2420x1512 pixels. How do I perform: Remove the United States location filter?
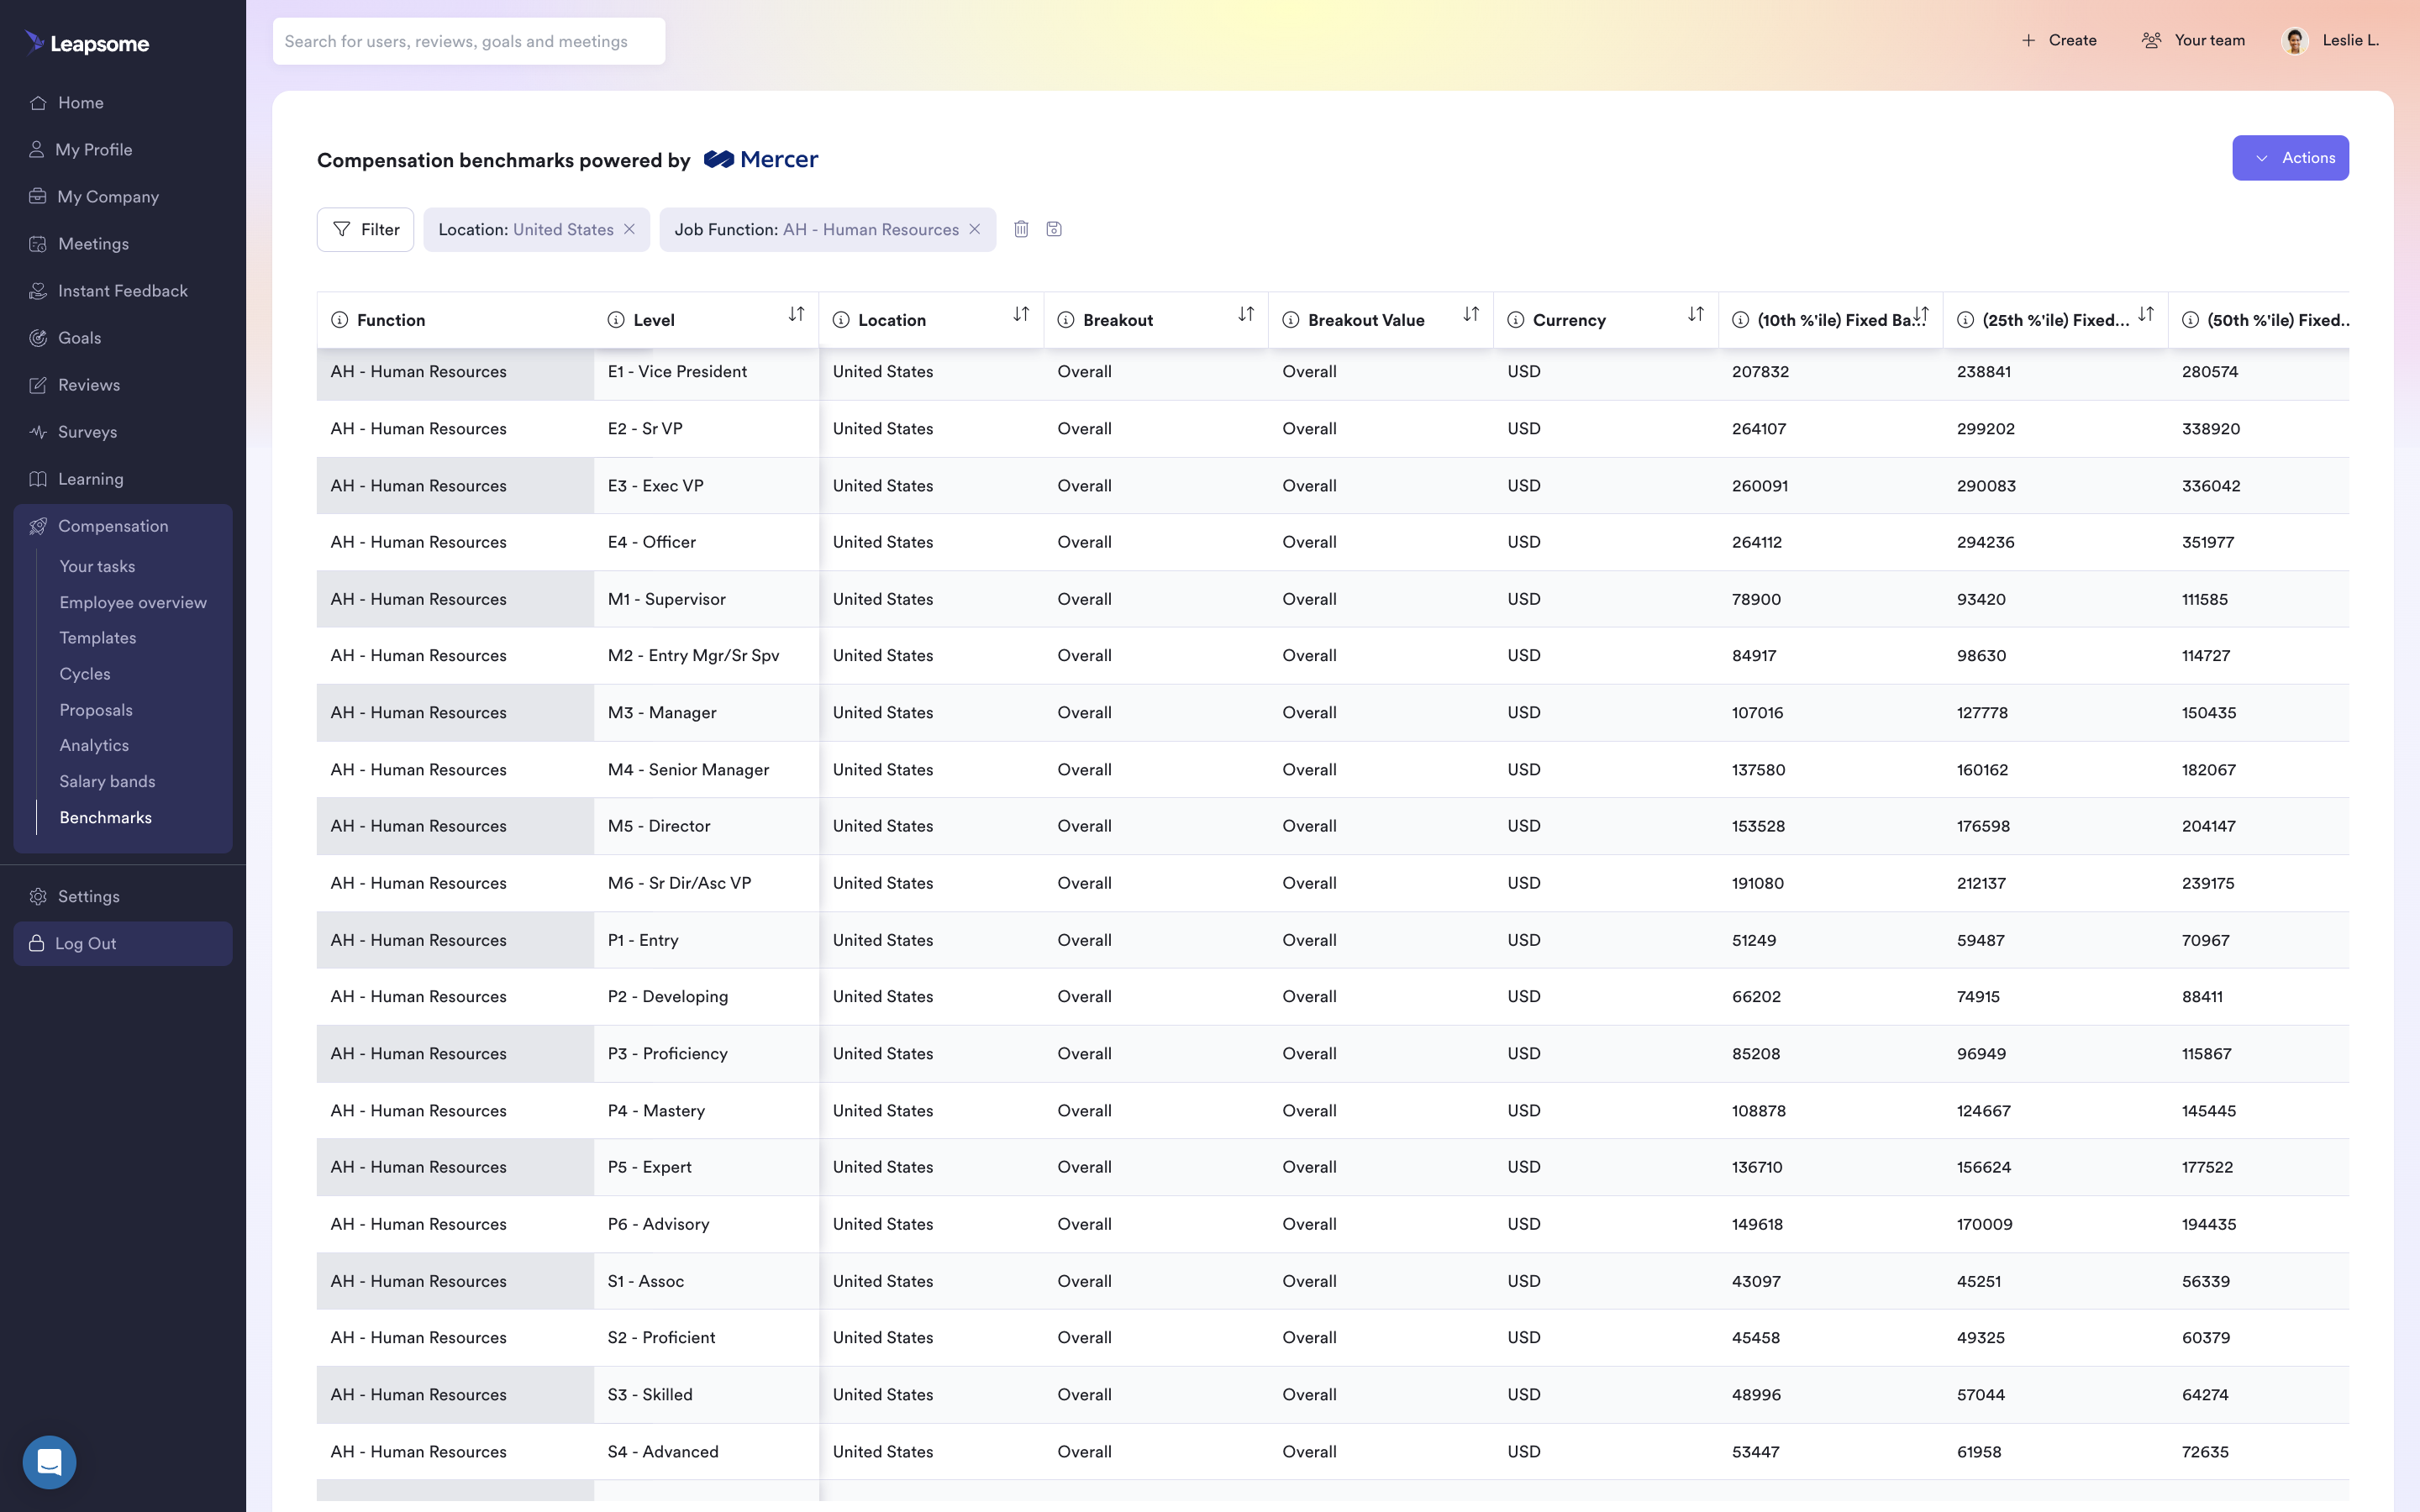631,228
